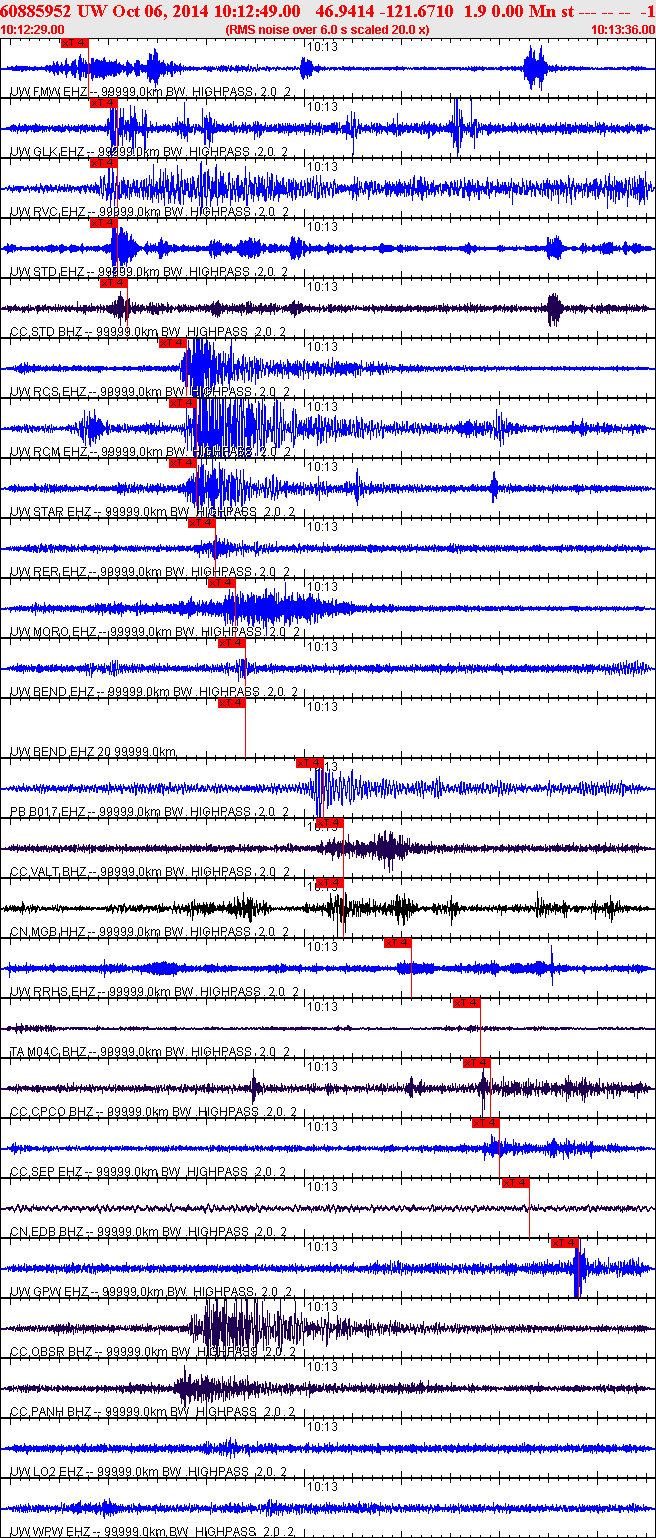Image resolution: width=656 pixels, height=1538 pixels.
Task: Click the end time label 10:13:36.00
Action: pos(623,30)
